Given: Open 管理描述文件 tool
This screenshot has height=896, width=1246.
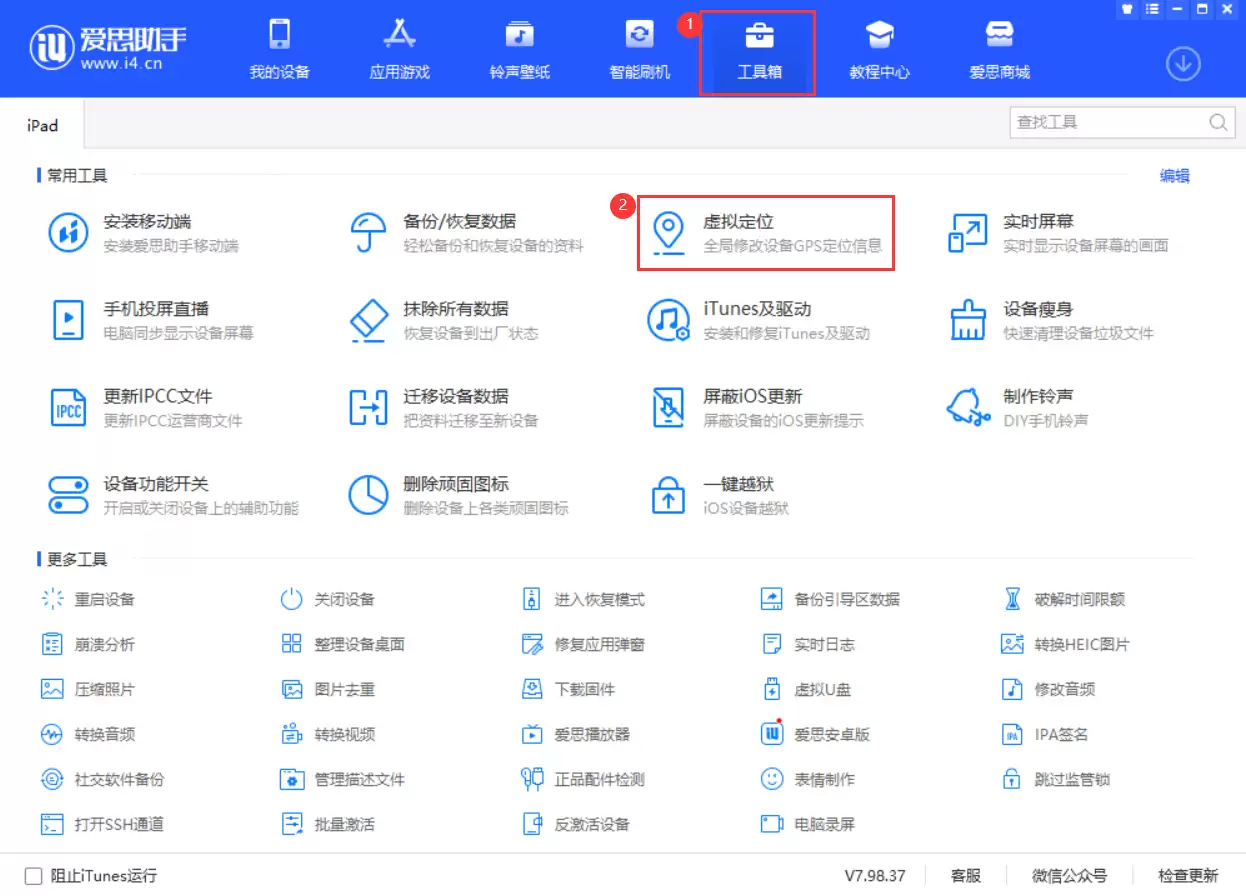Looking at the screenshot, I should tap(343, 779).
